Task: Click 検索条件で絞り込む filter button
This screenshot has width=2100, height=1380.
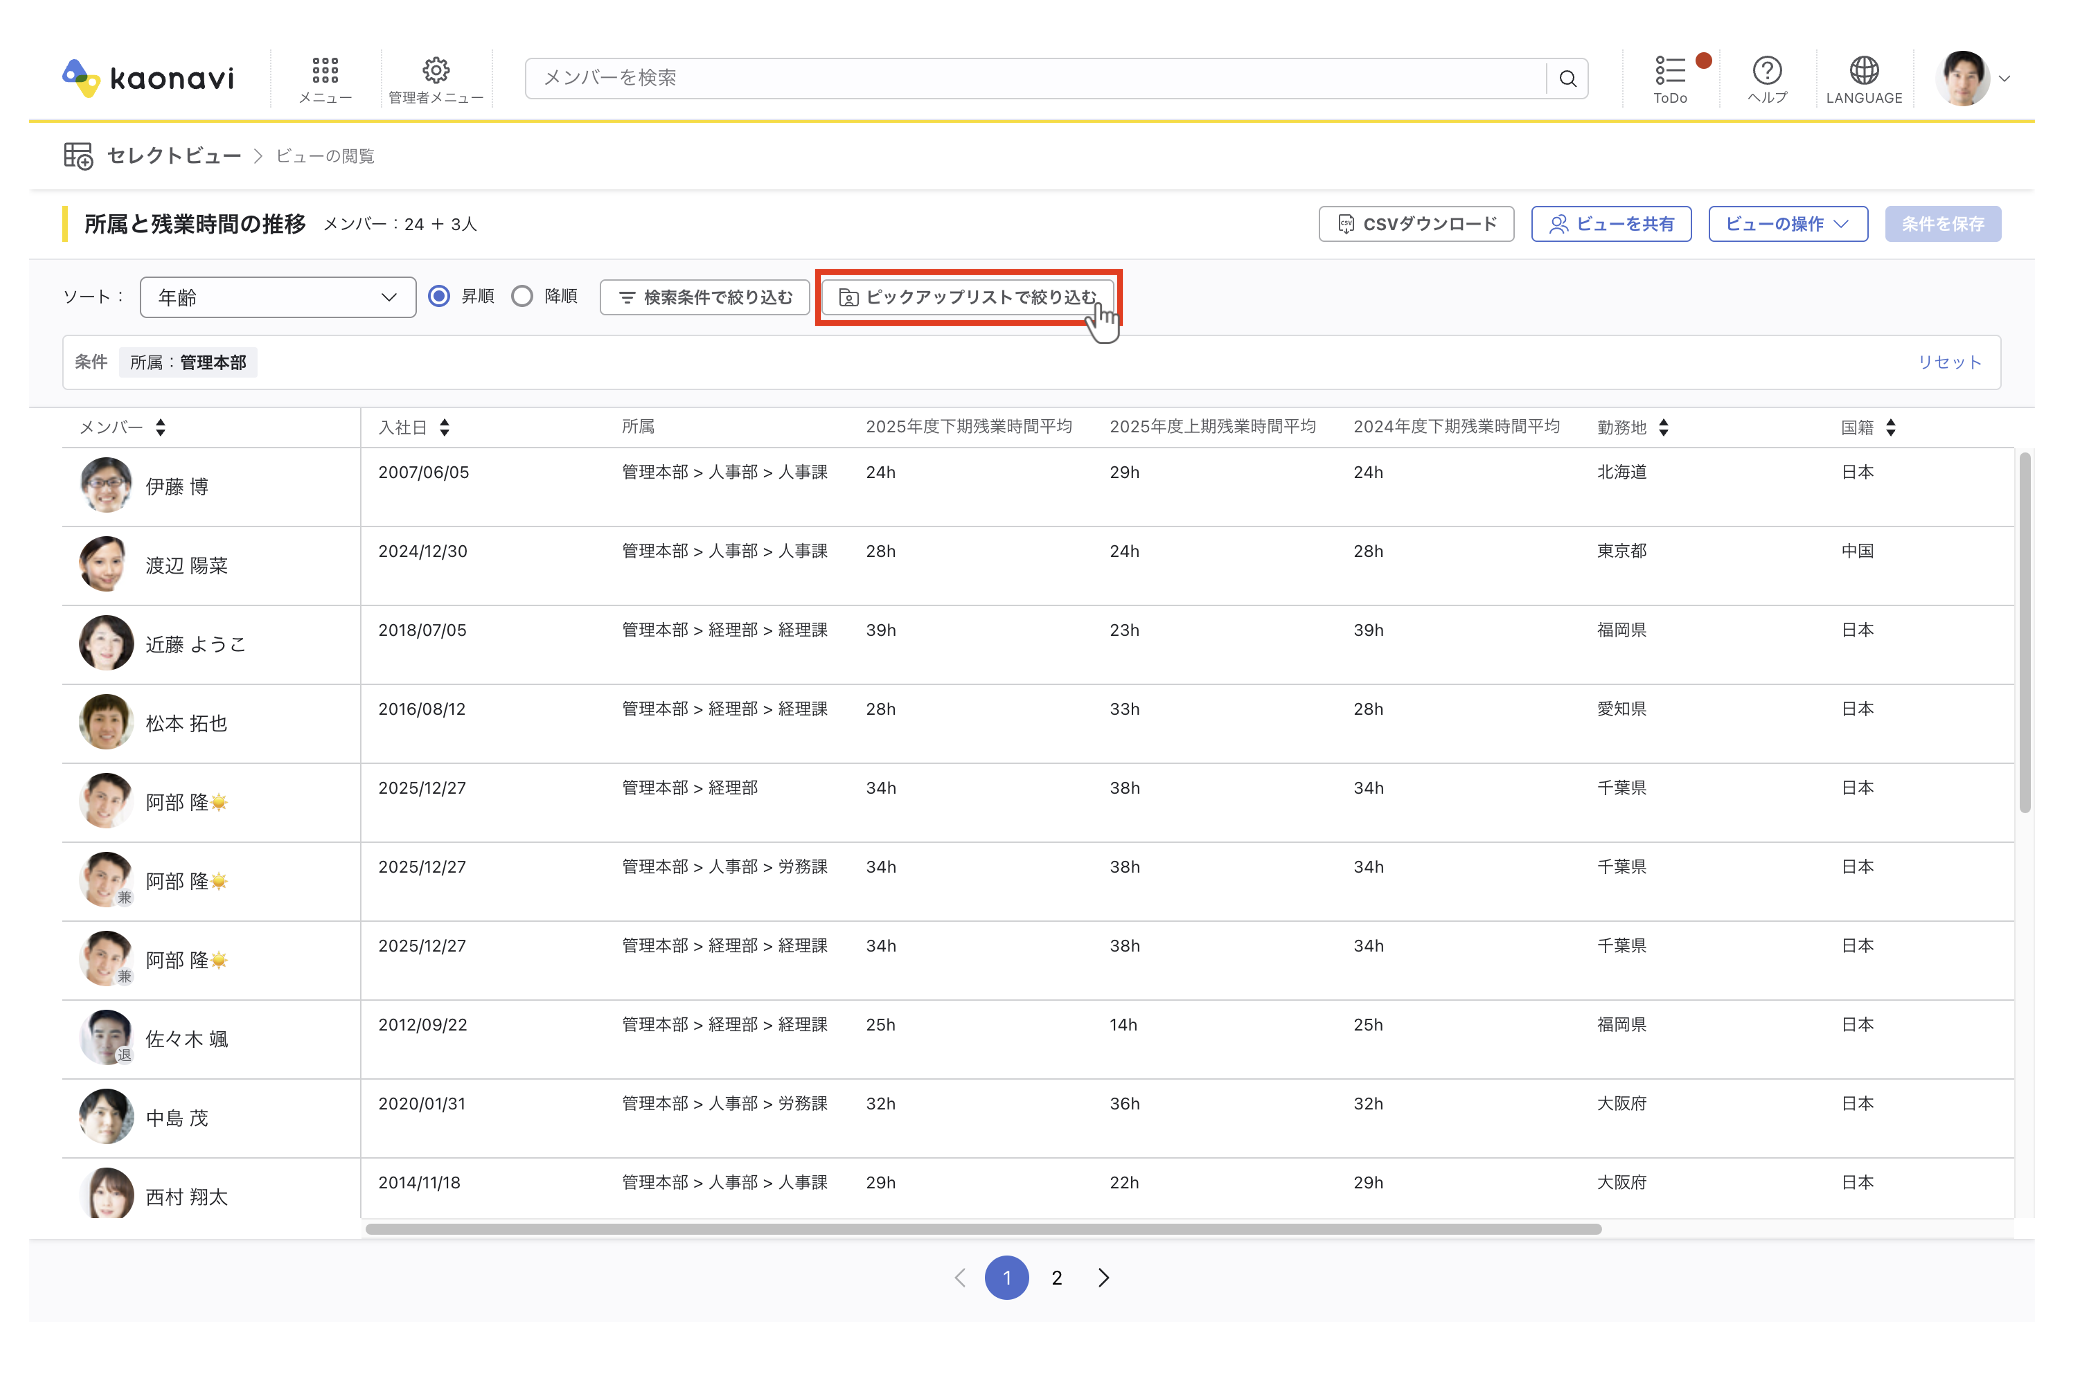Action: coord(705,297)
